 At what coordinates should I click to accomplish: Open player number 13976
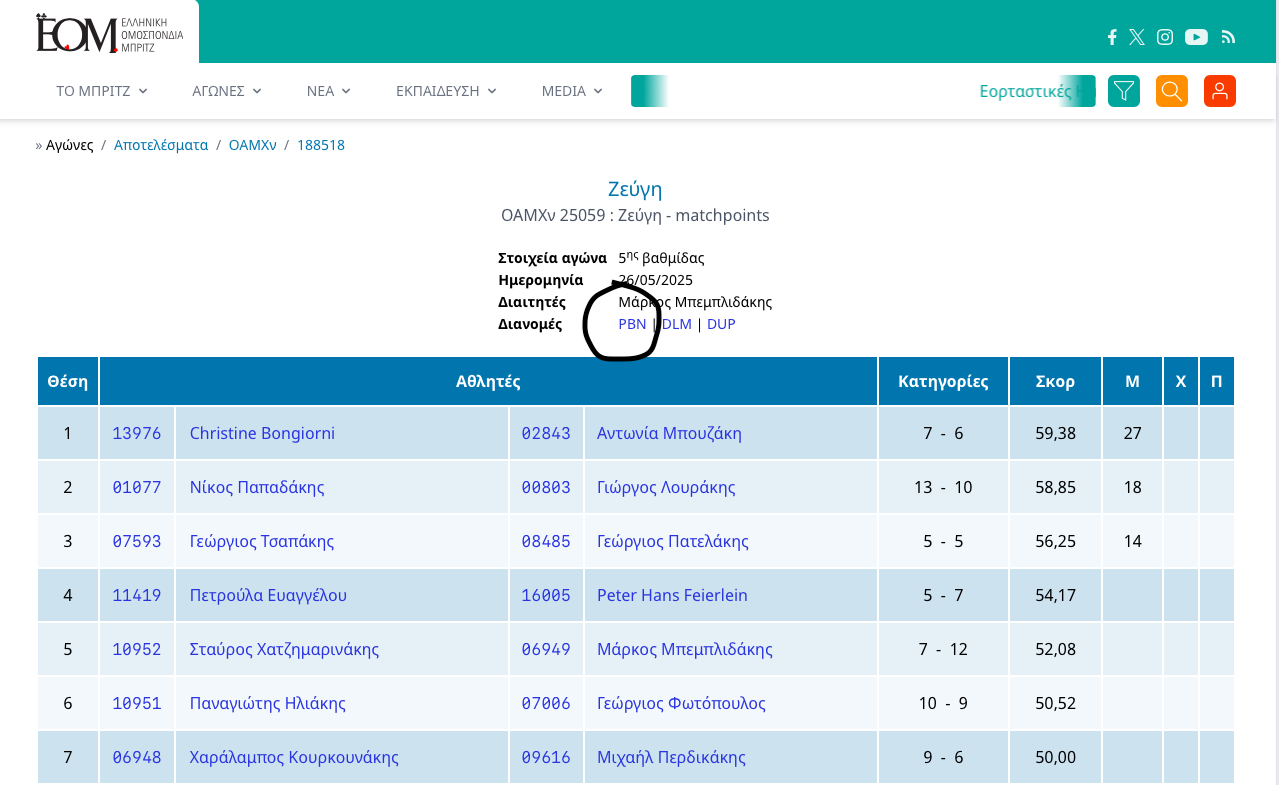137,433
